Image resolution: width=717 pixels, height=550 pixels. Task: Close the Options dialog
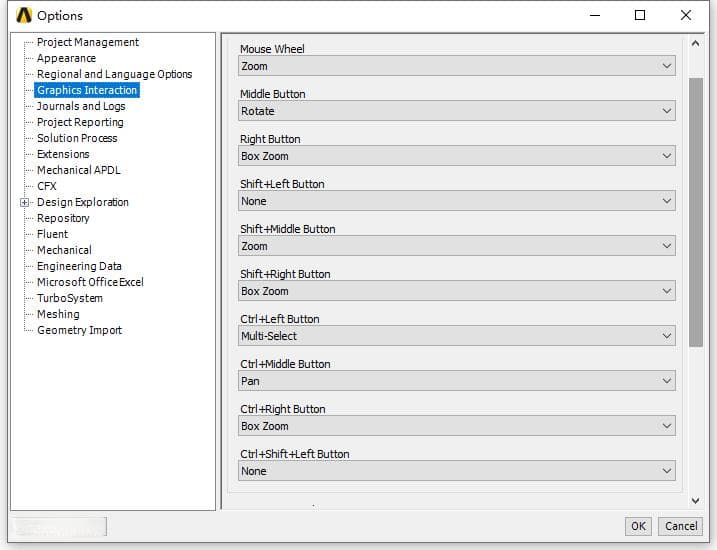point(685,15)
